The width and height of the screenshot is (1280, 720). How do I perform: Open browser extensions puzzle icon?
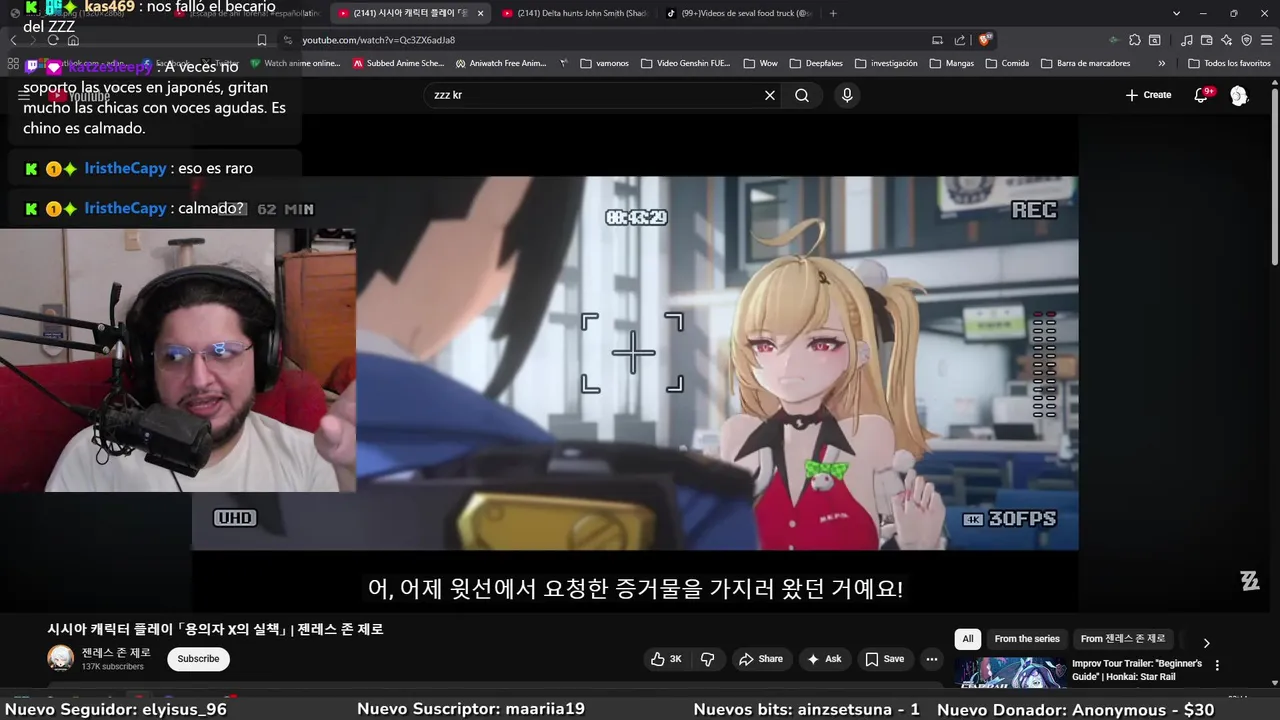click(x=1135, y=40)
